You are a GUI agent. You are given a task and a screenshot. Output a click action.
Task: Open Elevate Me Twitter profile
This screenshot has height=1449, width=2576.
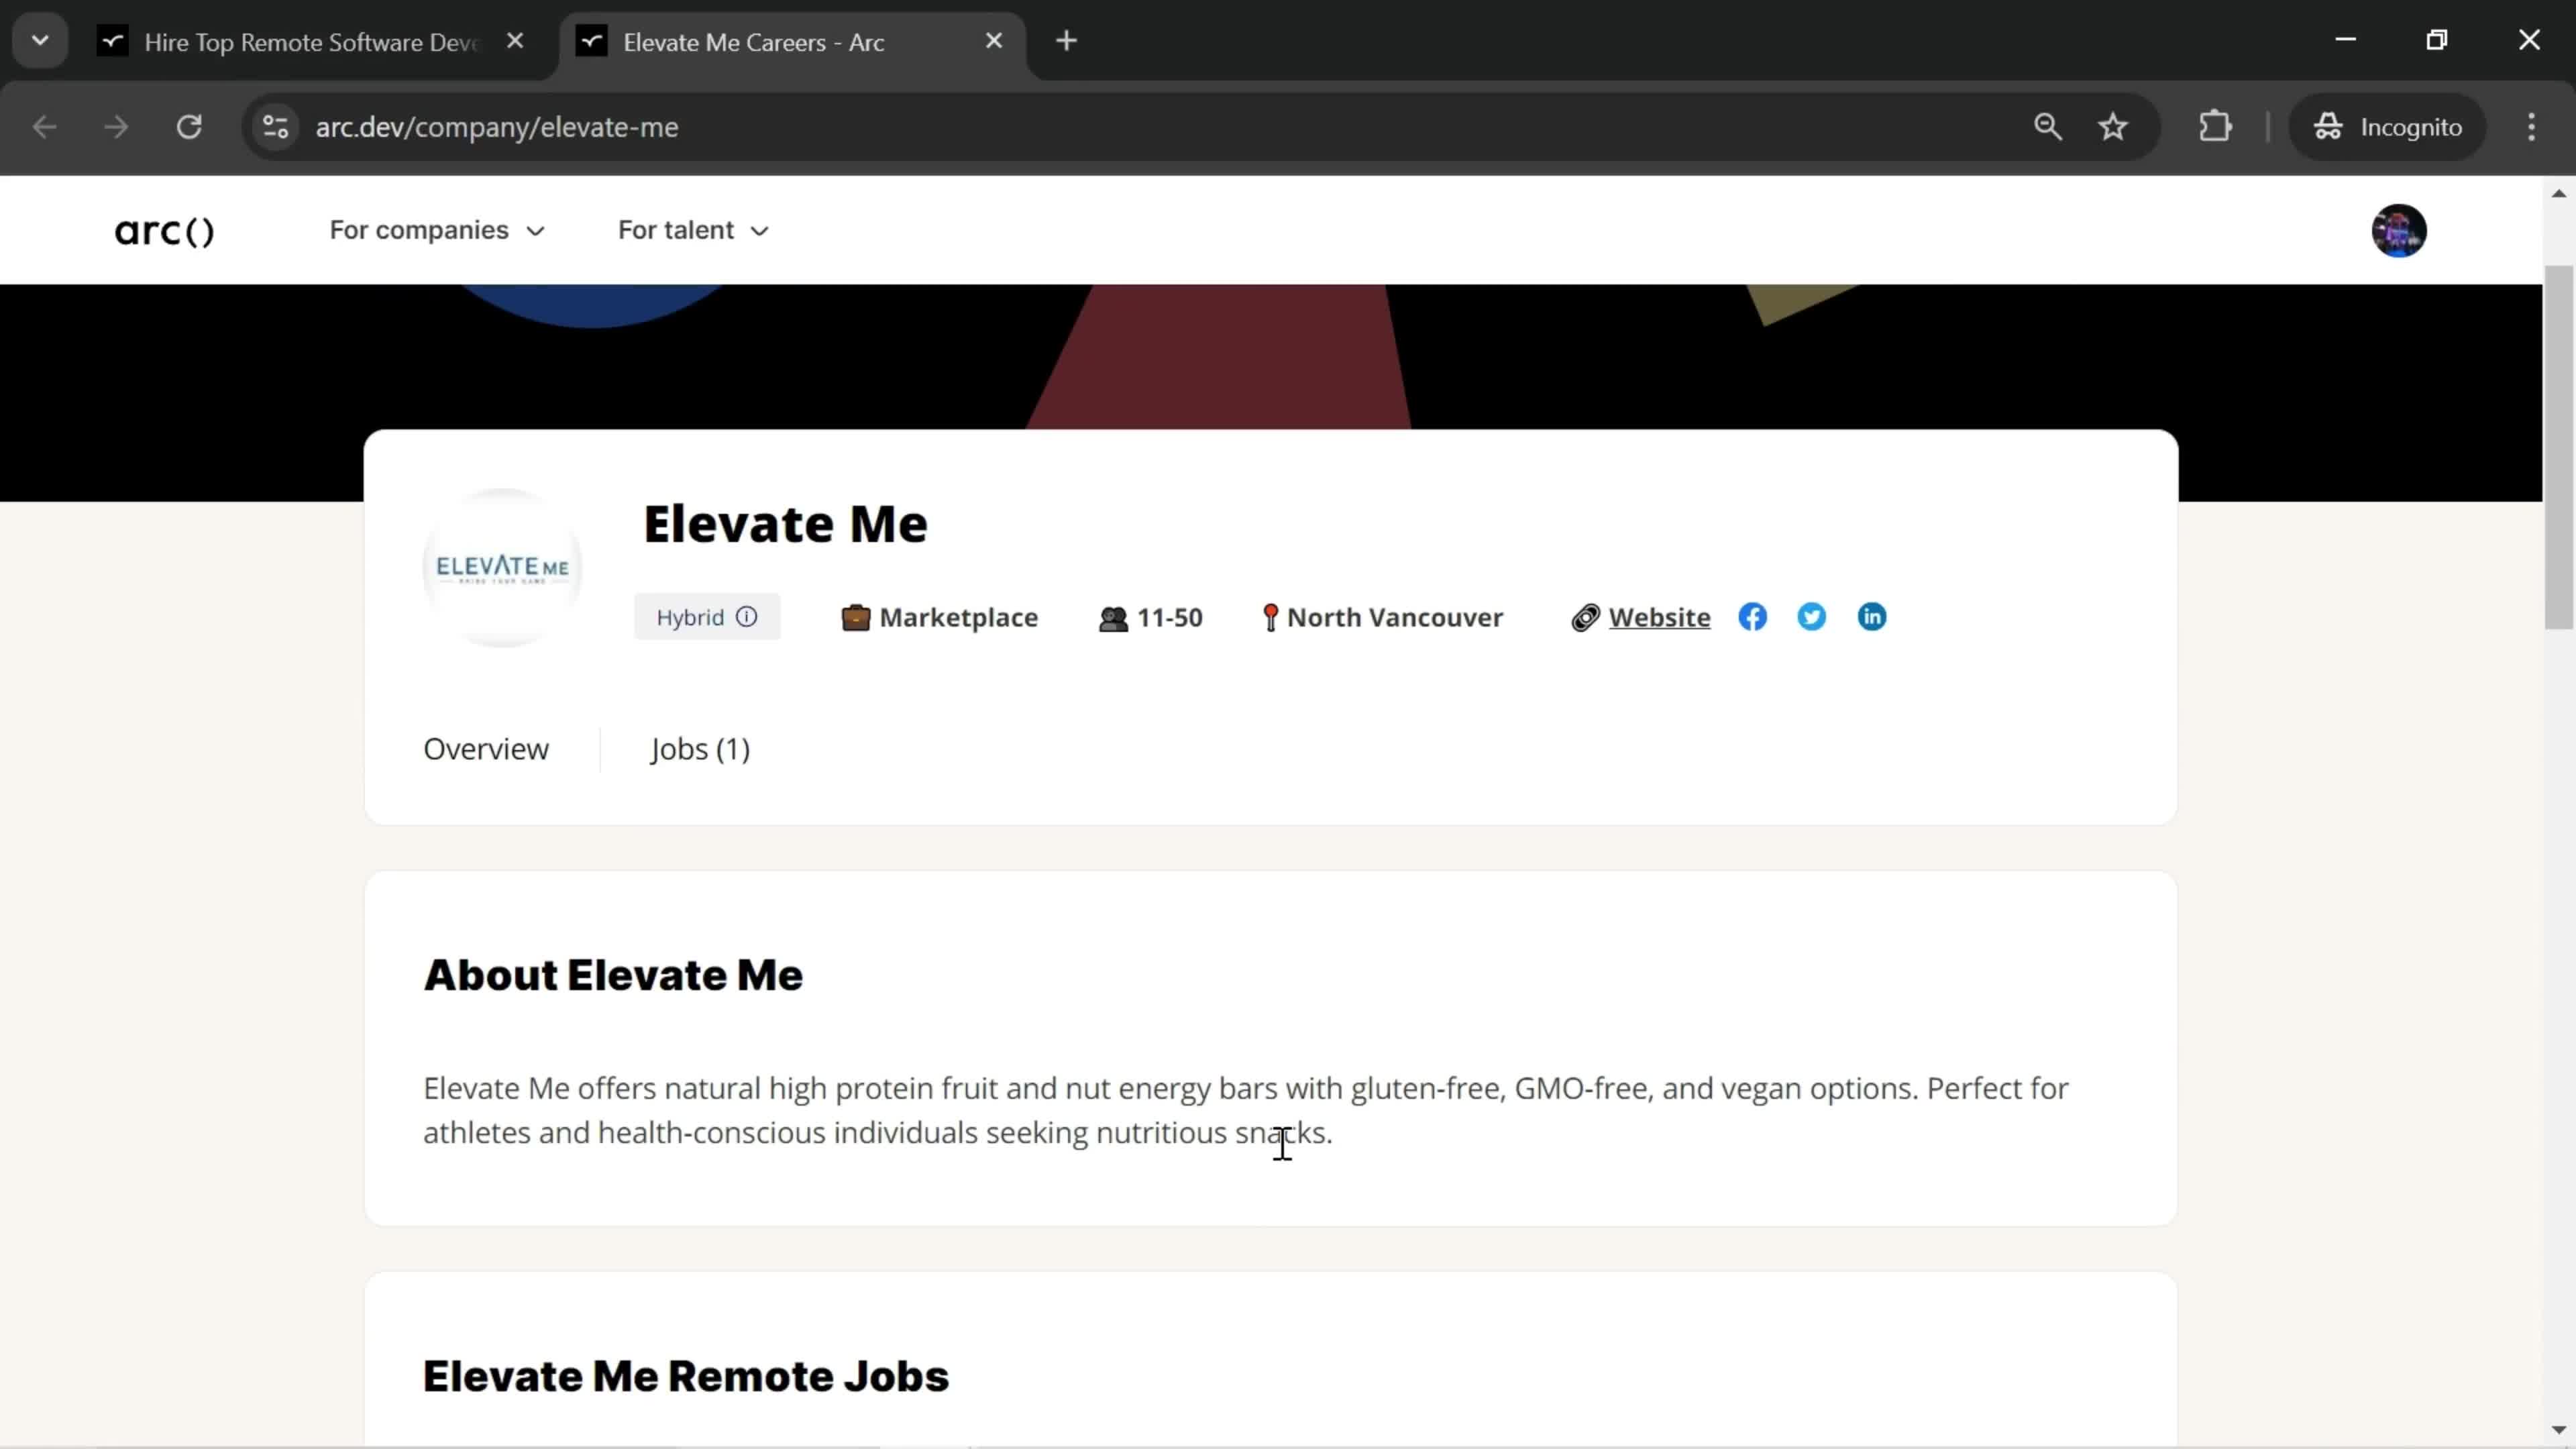tap(1812, 616)
